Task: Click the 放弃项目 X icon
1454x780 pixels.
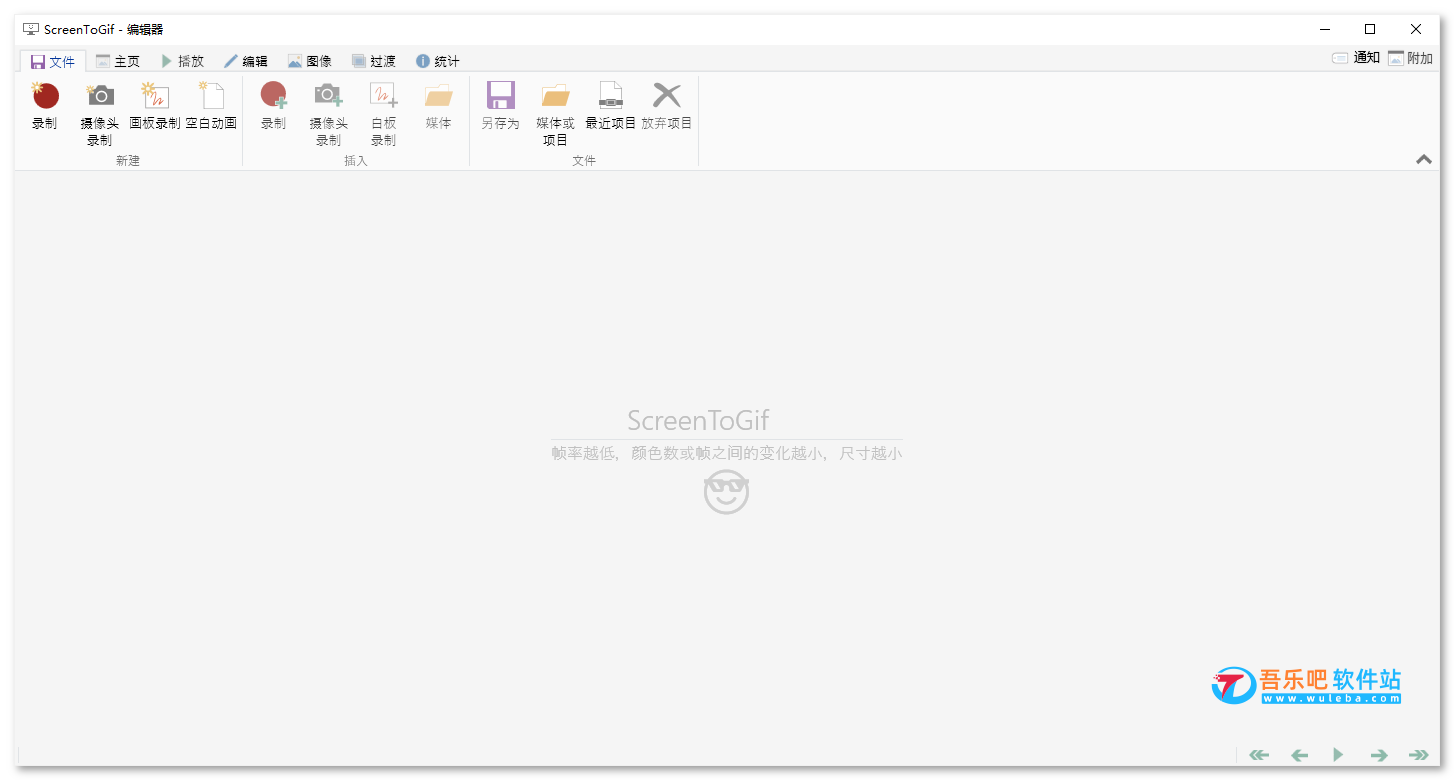Action: 667,95
